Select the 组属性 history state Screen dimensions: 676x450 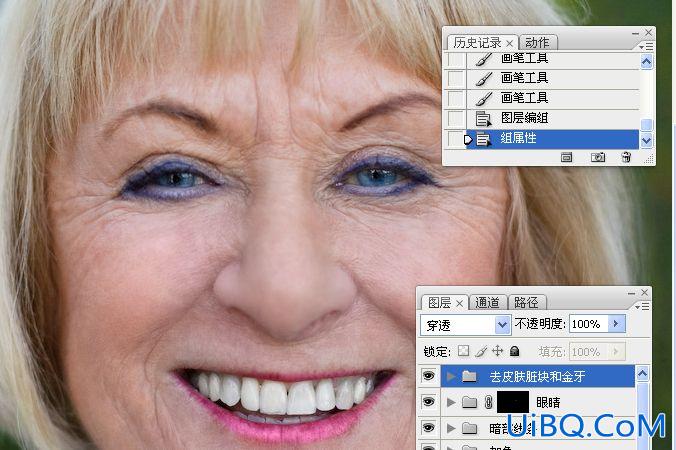click(552, 139)
